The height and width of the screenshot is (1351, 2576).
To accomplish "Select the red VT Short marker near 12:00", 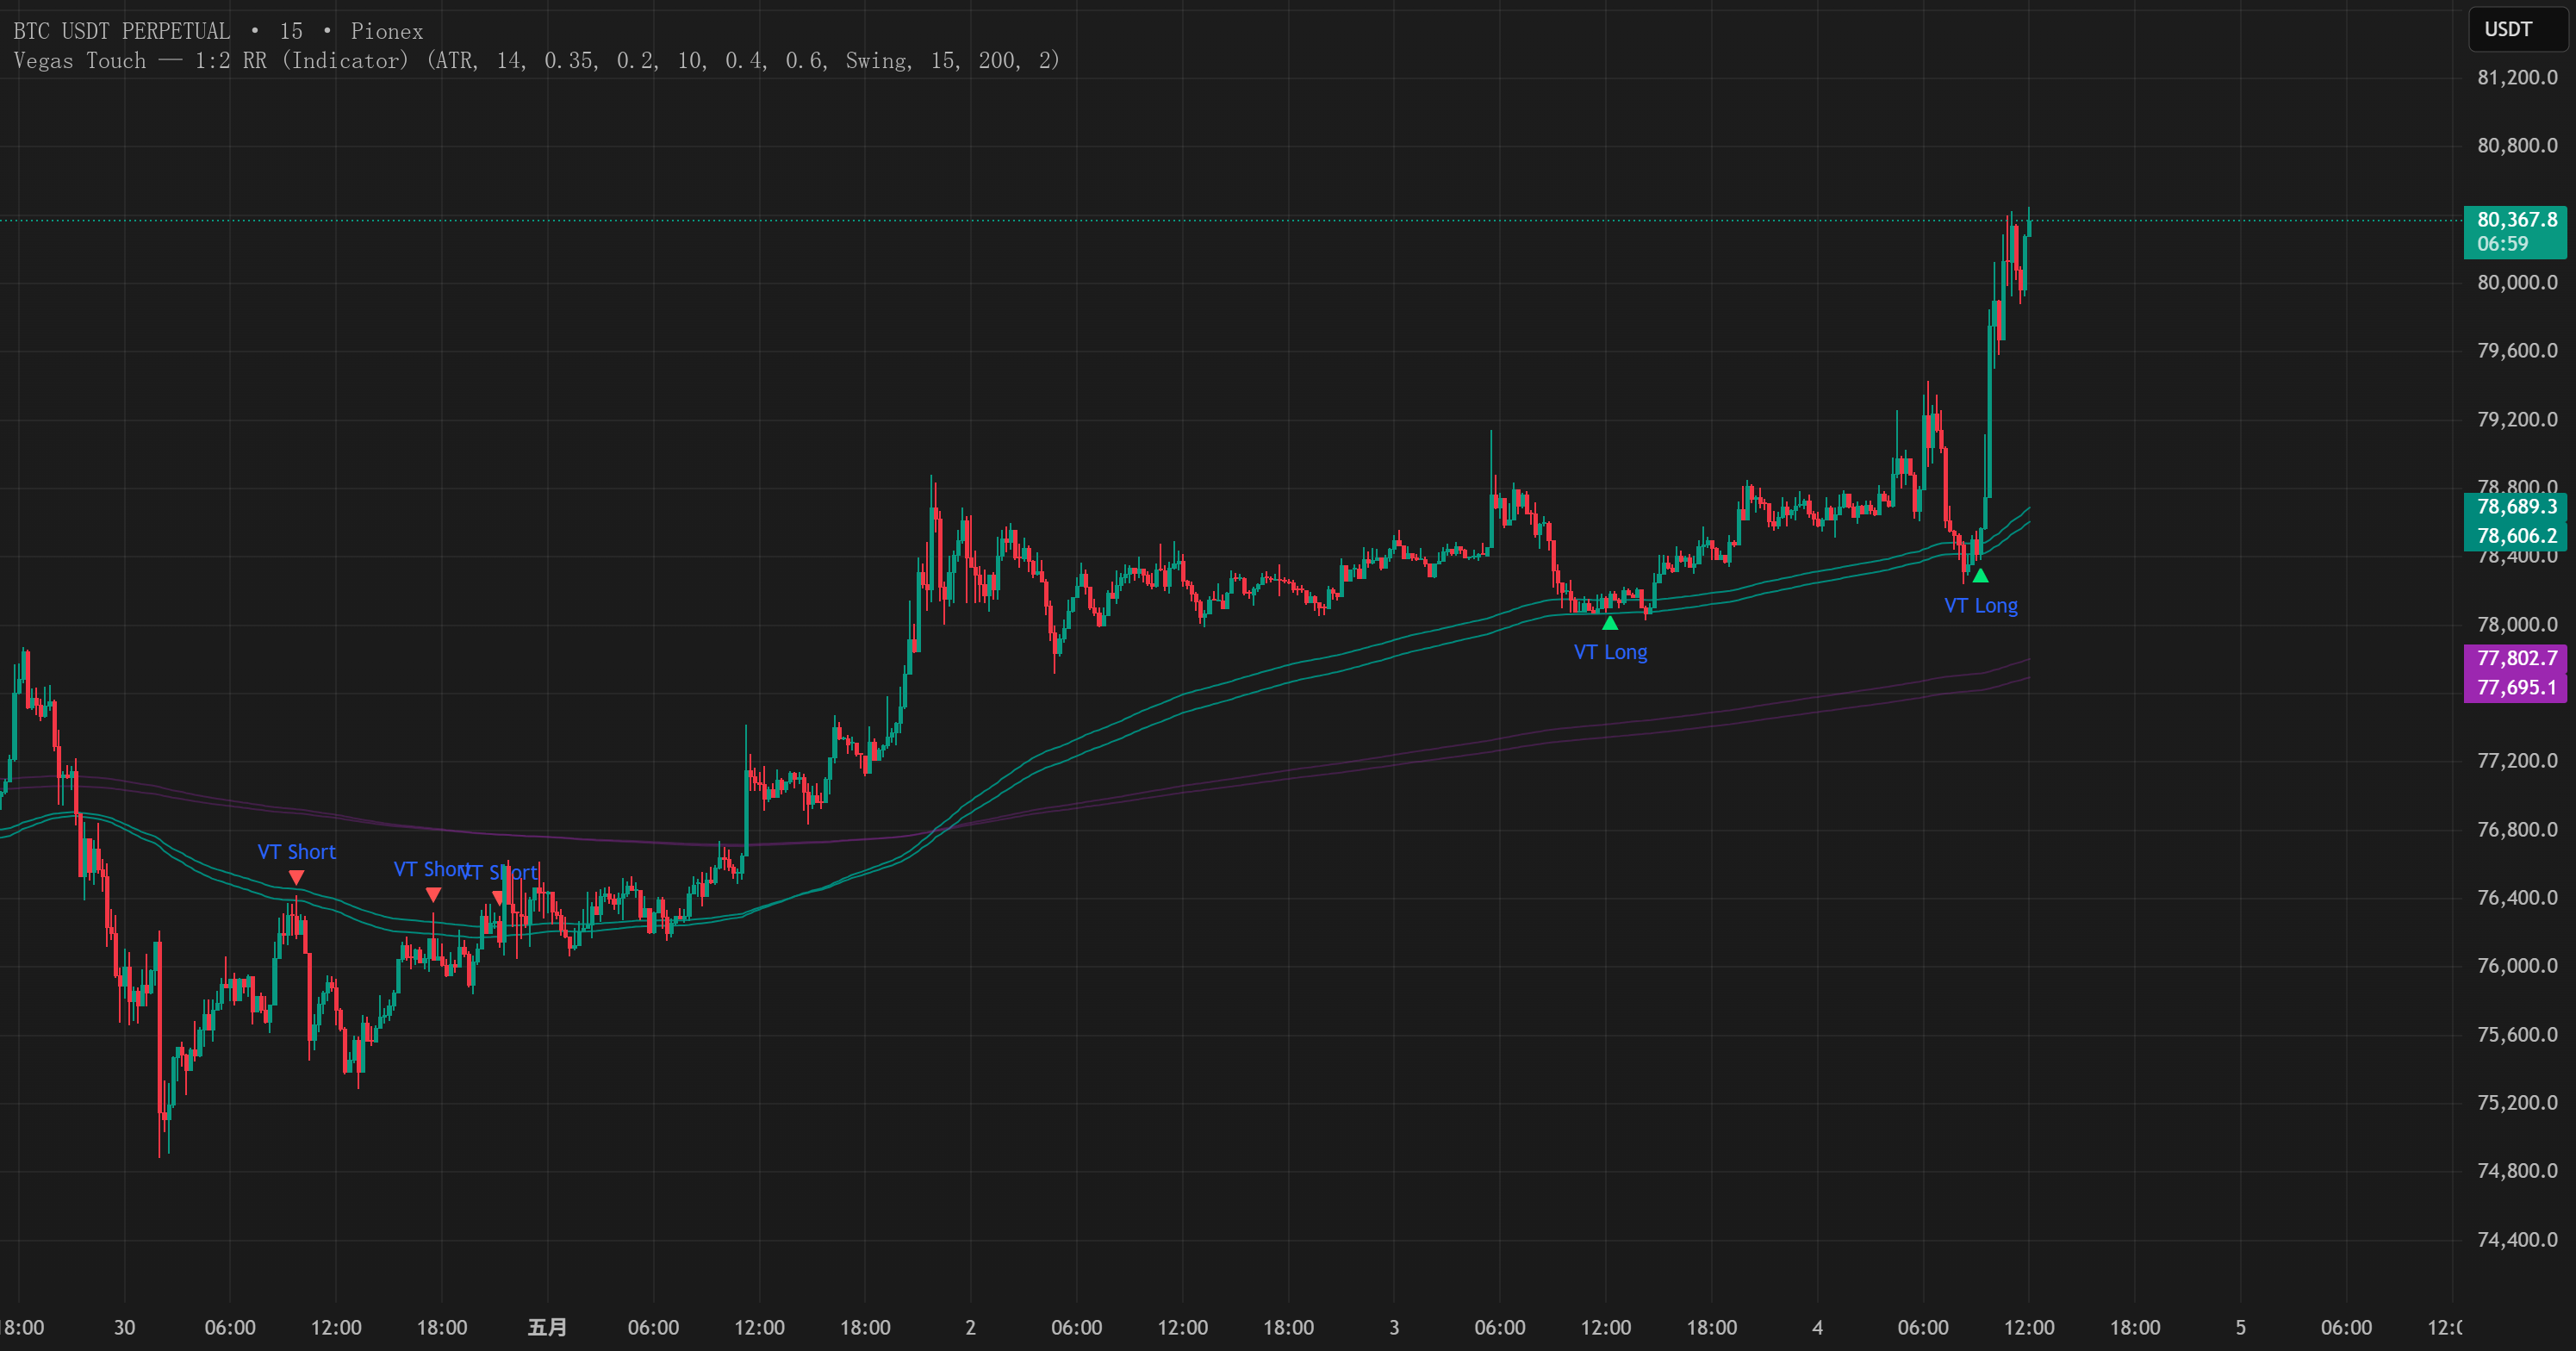I will [x=296, y=878].
